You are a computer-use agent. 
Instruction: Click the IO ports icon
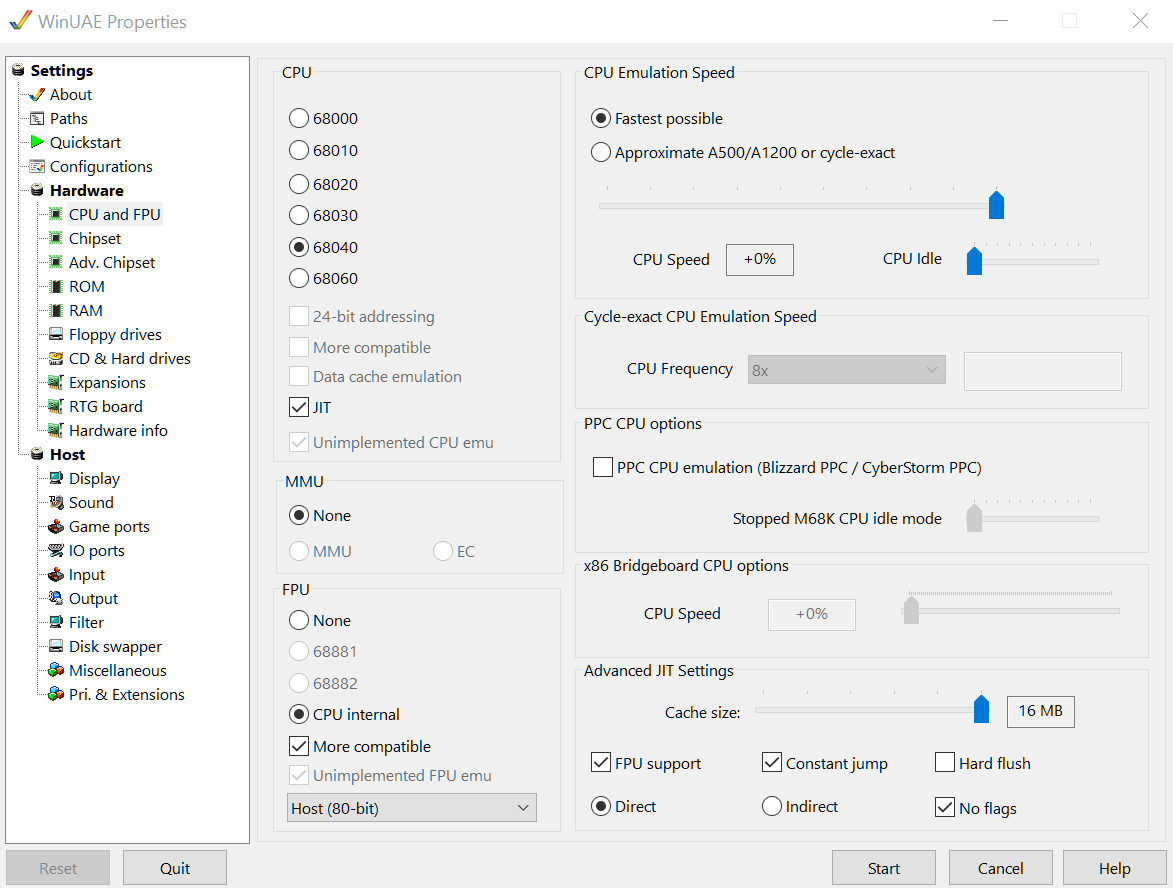[x=55, y=551]
